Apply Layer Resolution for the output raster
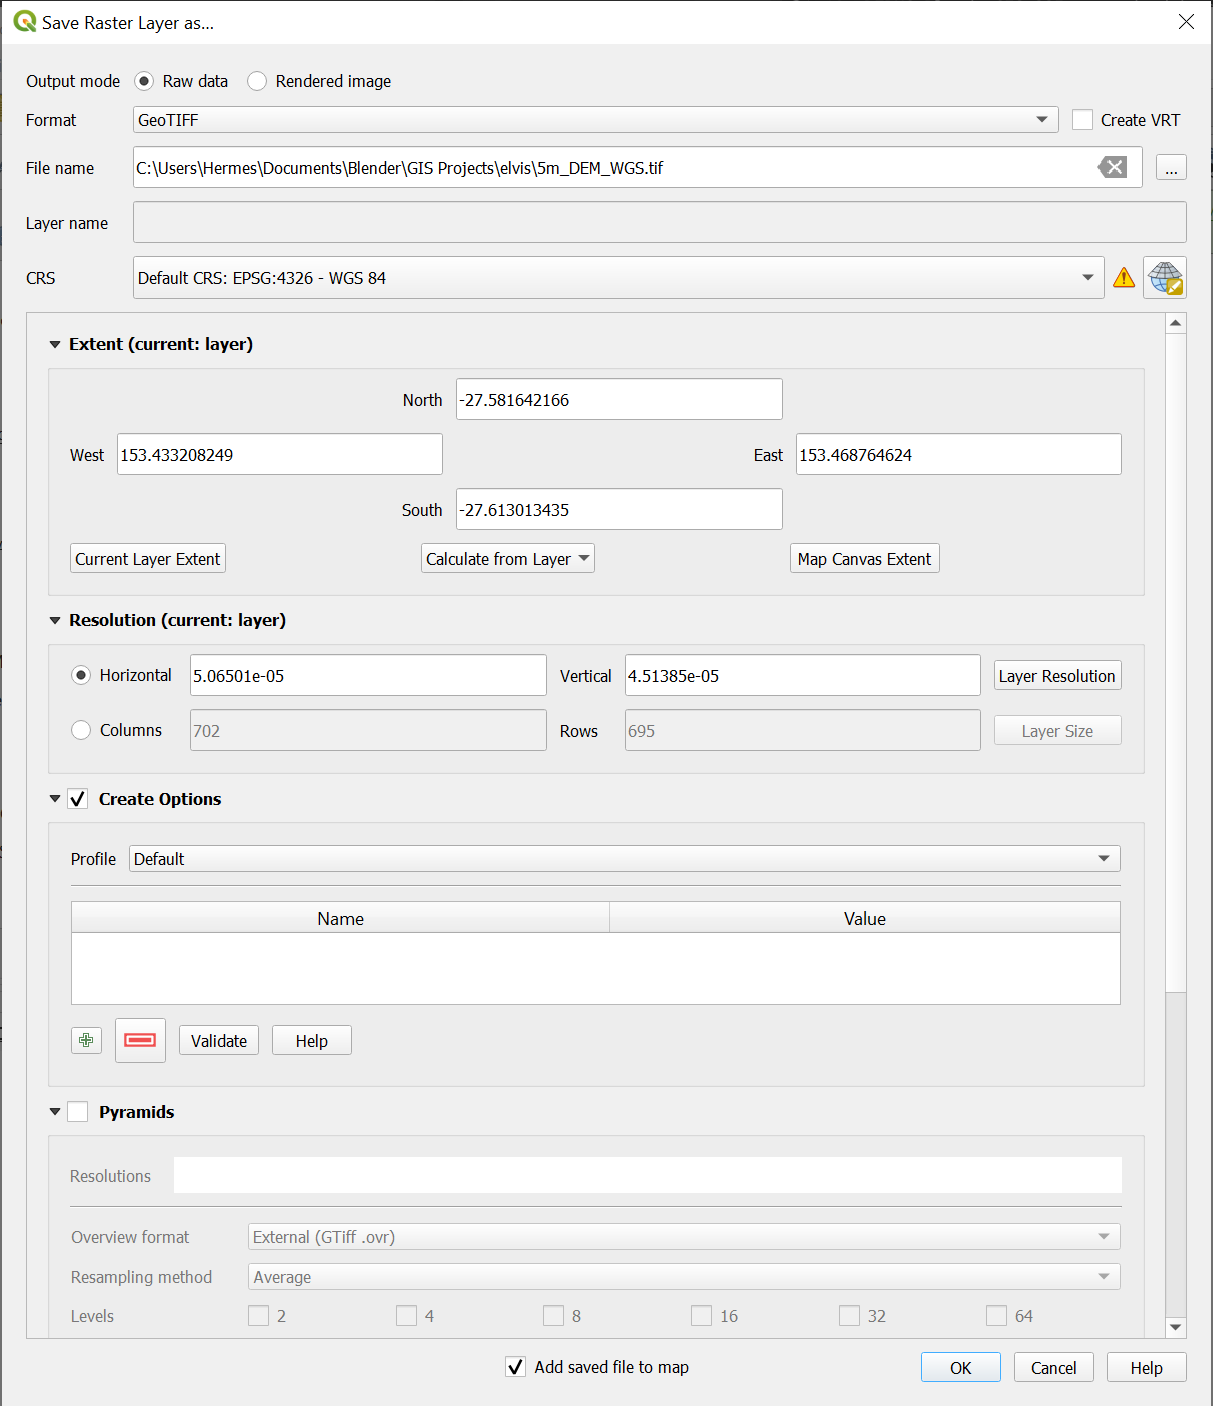The width and height of the screenshot is (1213, 1406). (1056, 675)
